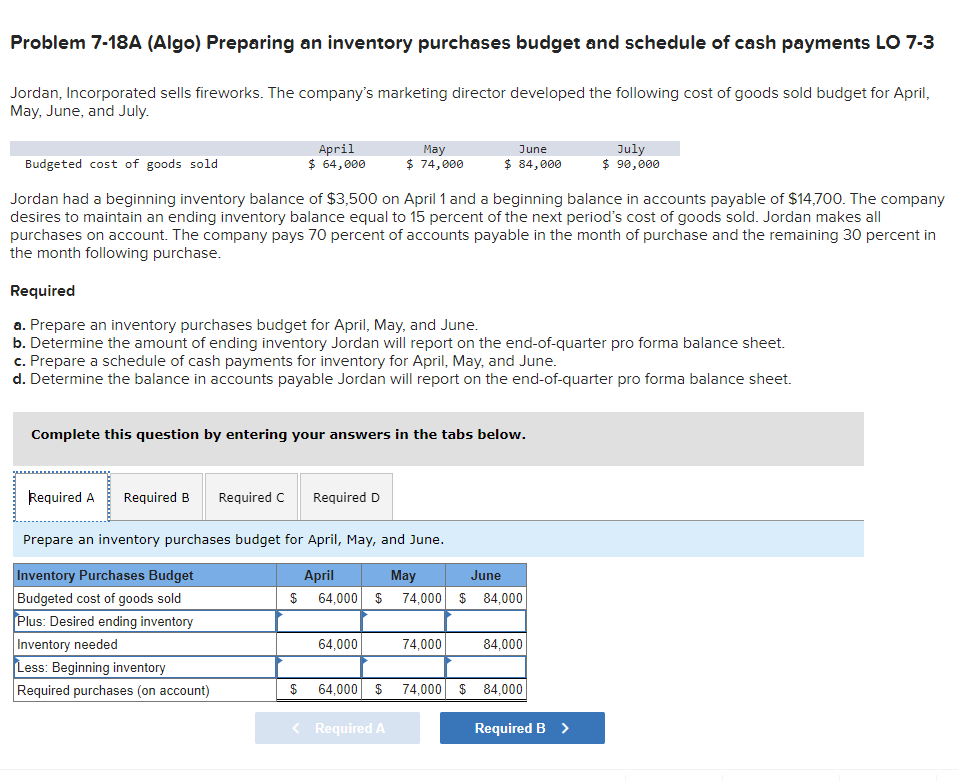Click the Required B navigation button

(x=521, y=728)
